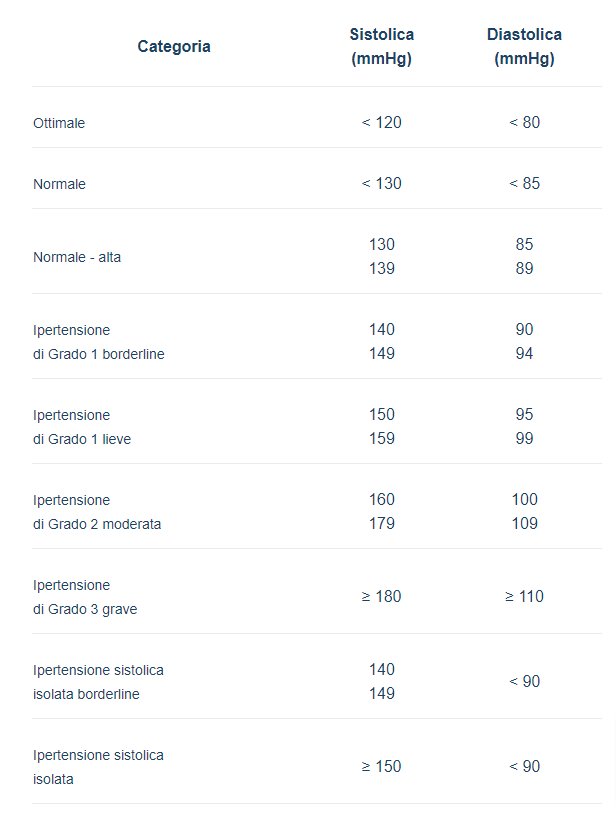Click the ≥ 110 diastolic value

click(524, 596)
